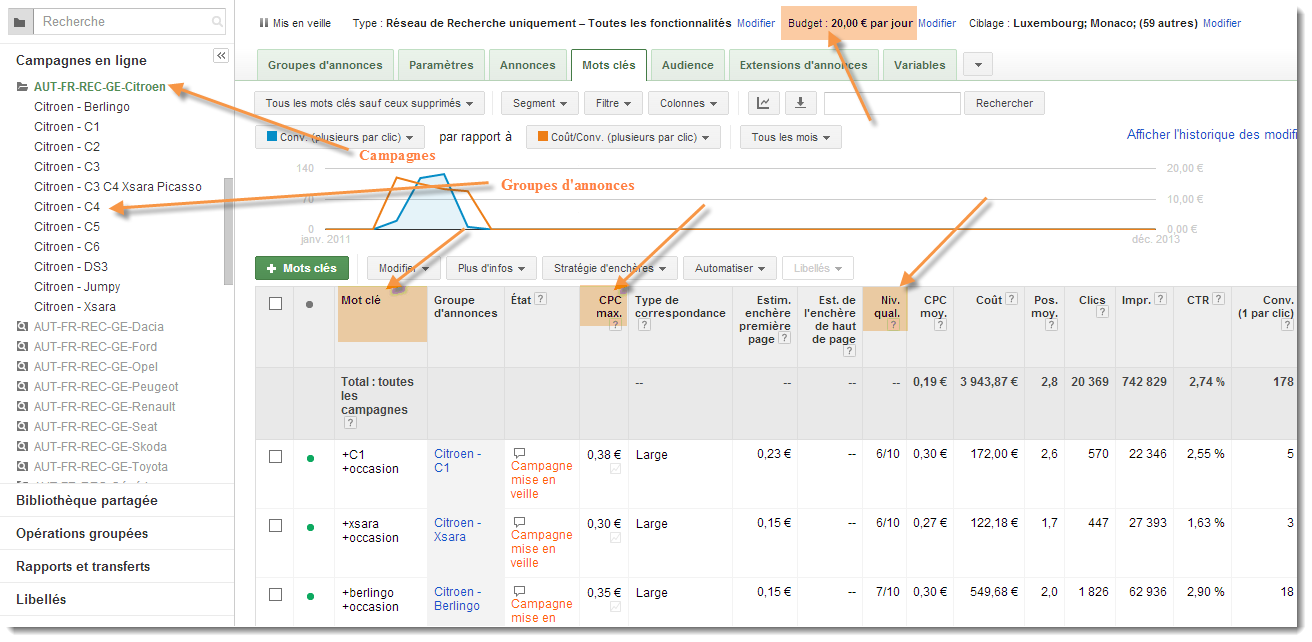Select campaign AUT-FR-REC-GE-Dacia in sidebar

[98, 326]
